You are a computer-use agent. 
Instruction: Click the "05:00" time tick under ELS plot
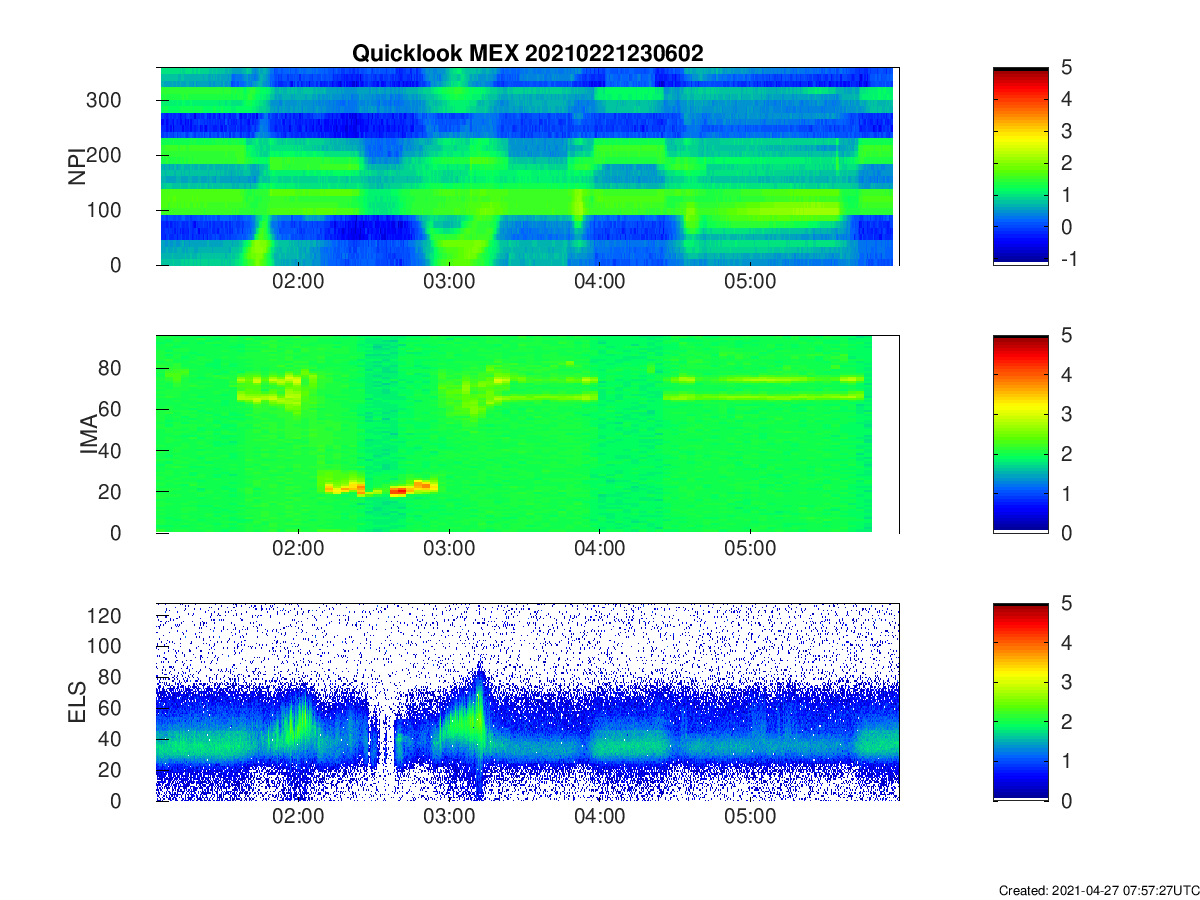[751, 818]
